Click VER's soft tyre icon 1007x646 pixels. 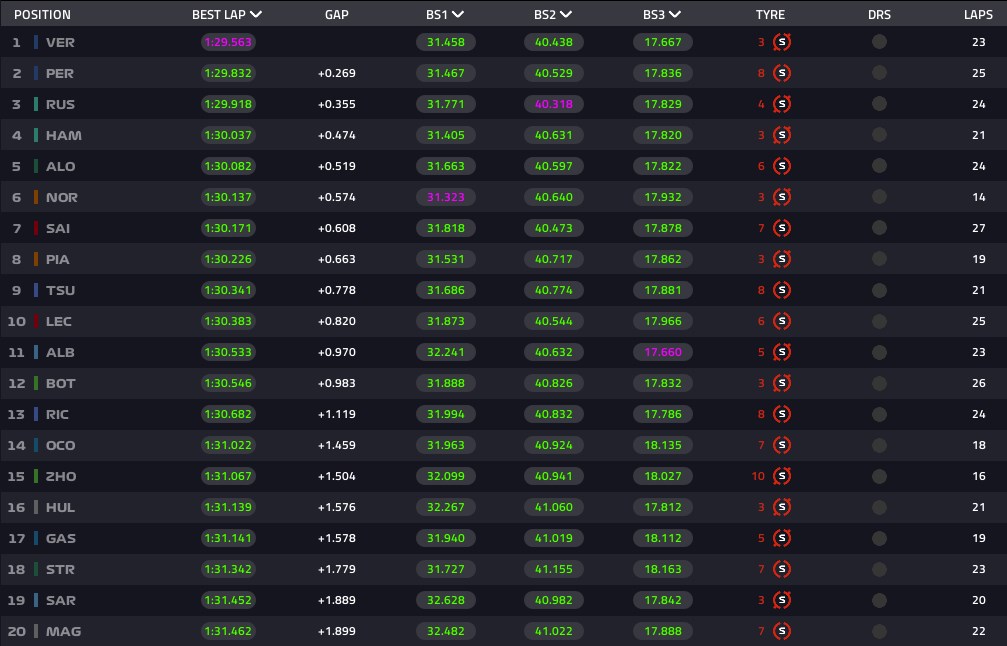782,42
